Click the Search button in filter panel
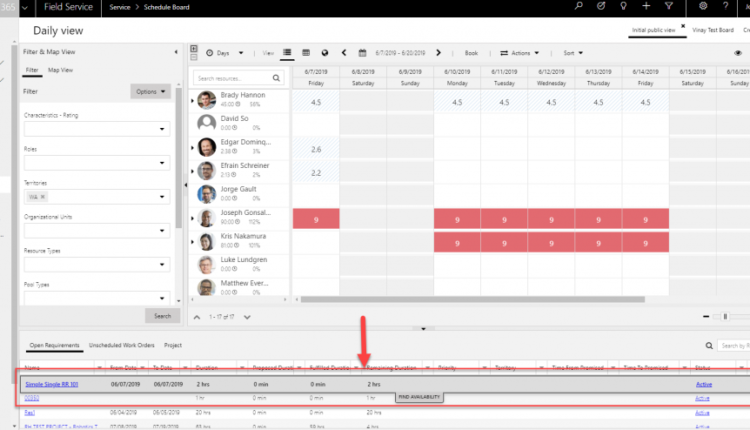The image size is (750, 430). tap(163, 315)
